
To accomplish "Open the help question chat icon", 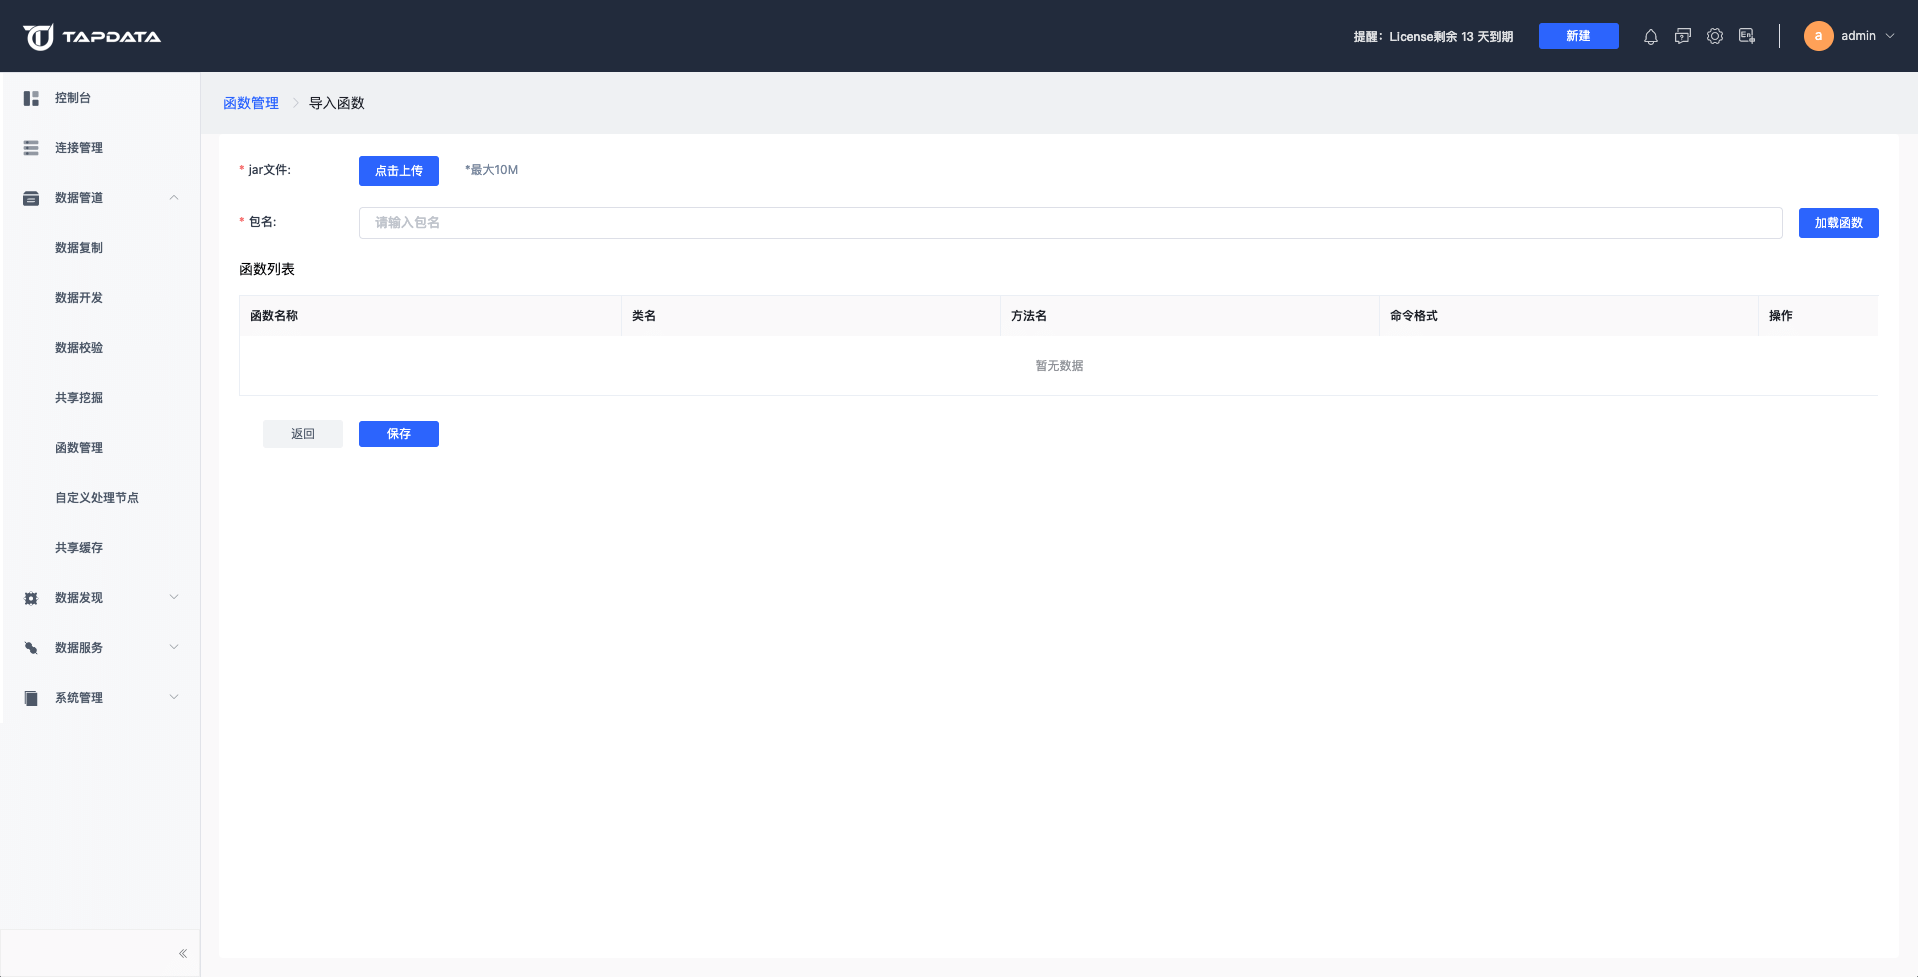I will click(1683, 37).
